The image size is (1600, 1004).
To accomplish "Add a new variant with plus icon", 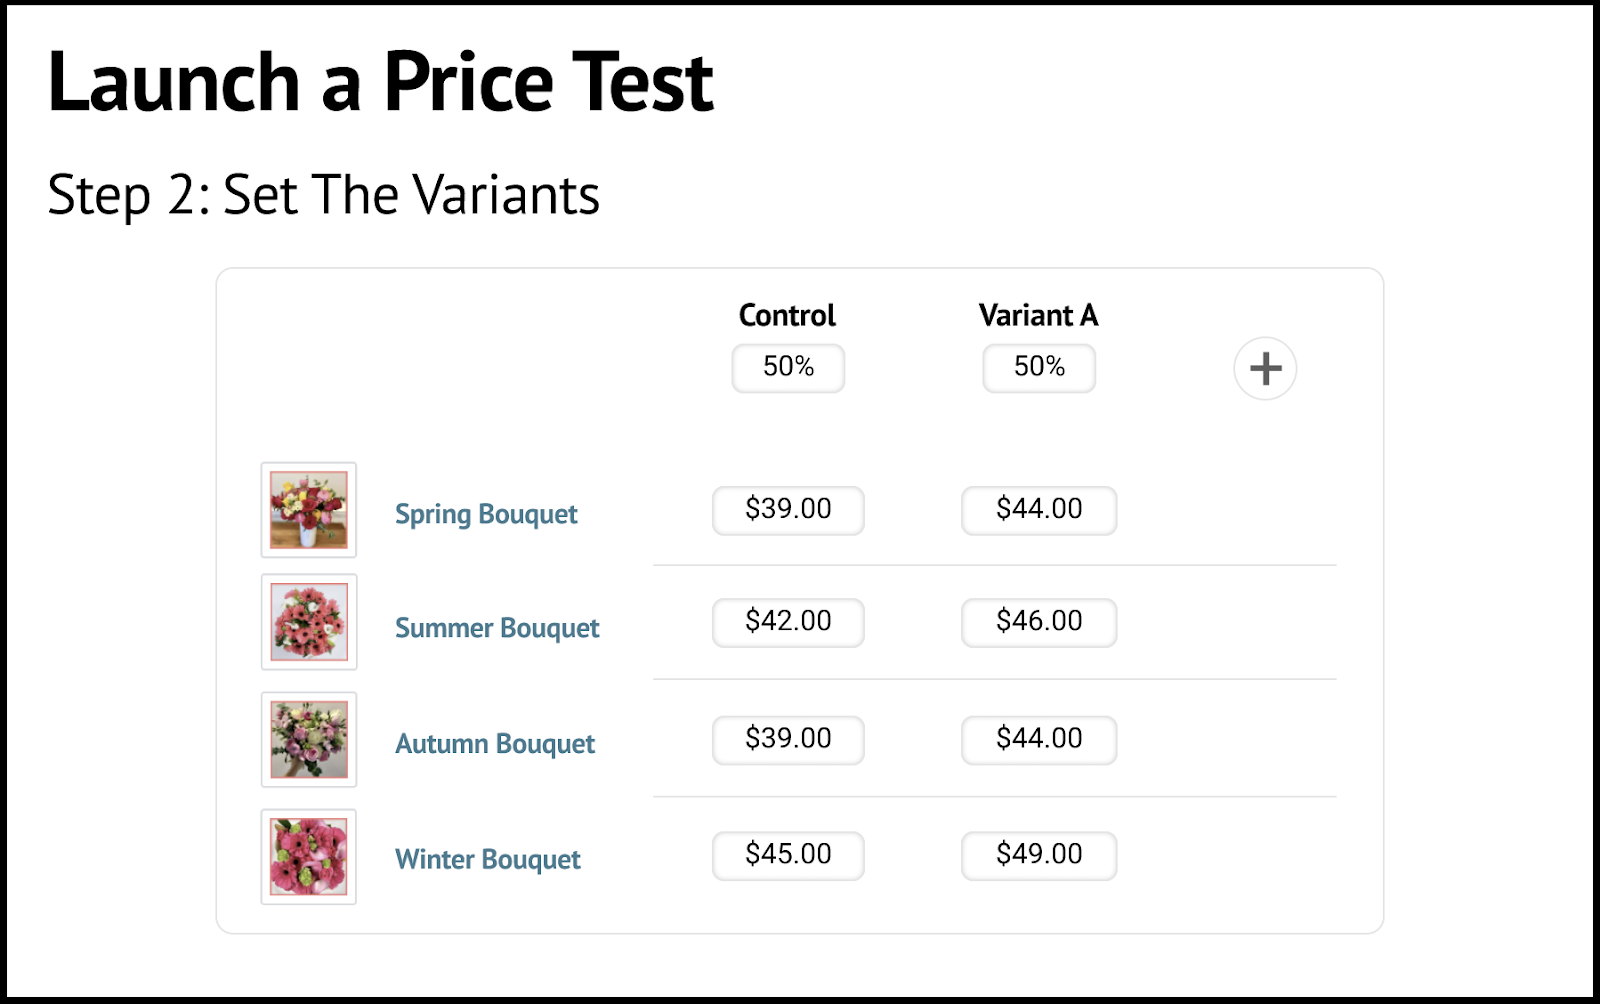I will [x=1265, y=368].
